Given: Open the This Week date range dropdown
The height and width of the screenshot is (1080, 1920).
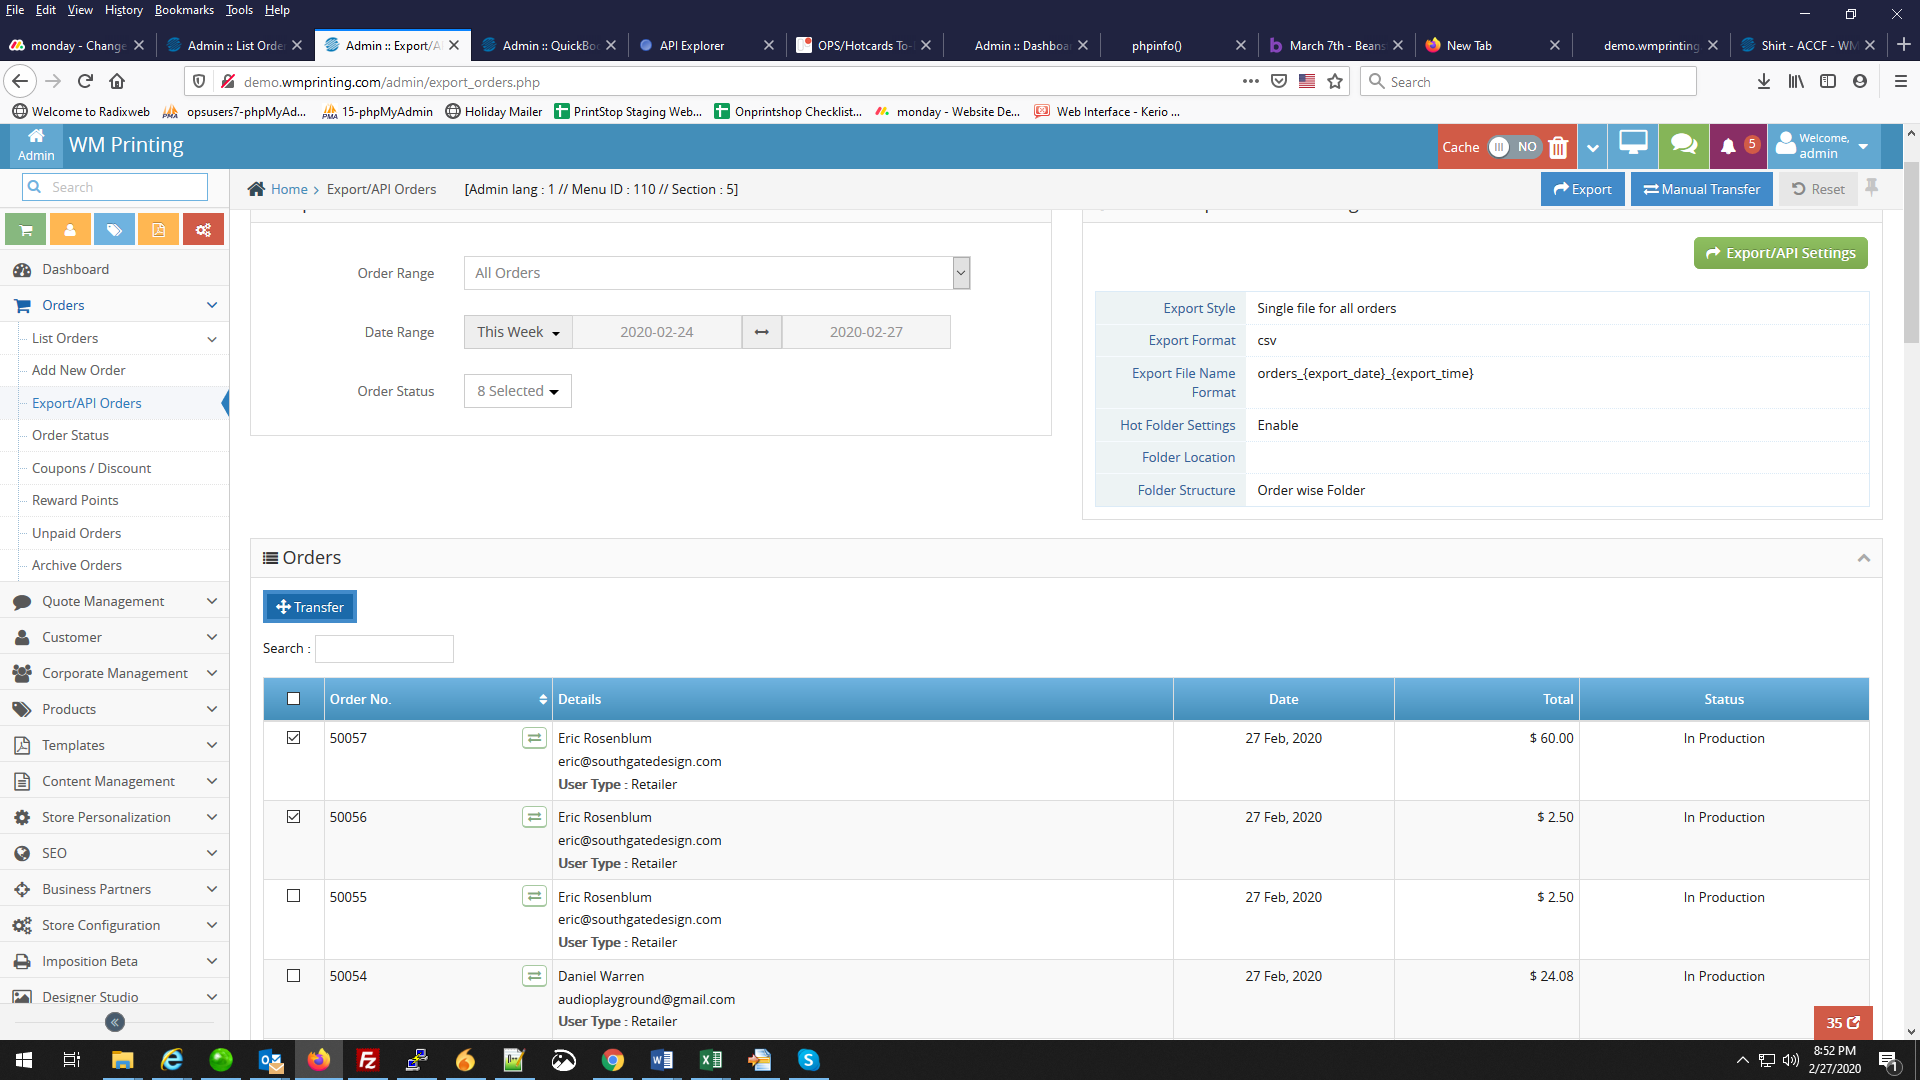Looking at the screenshot, I should point(517,332).
